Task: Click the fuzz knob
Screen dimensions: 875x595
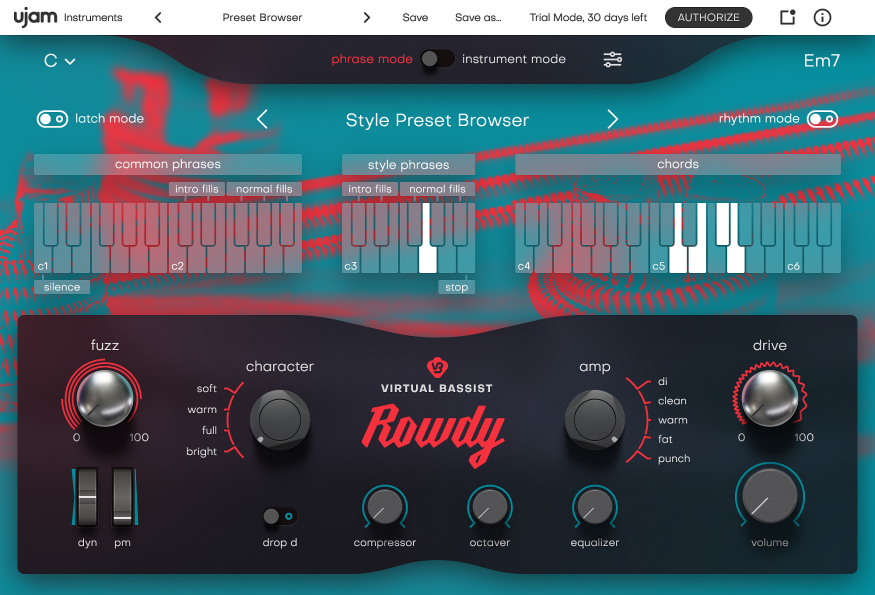Action: 104,397
